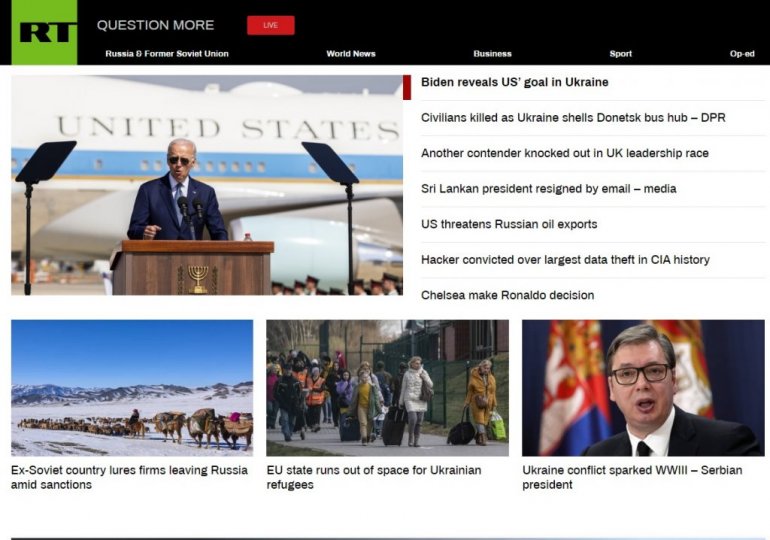Open headline Biden reveals US' goal in Ukraine
Image resolution: width=770 pixels, height=540 pixels.
(514, 82)
